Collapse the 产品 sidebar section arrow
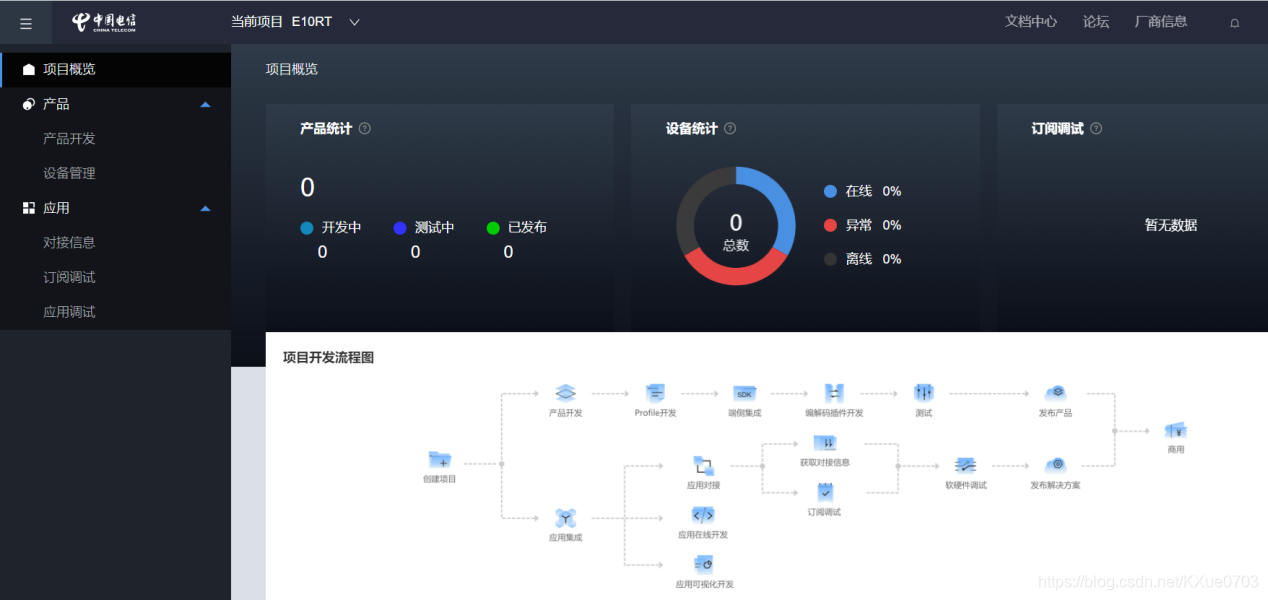Image resolution: width=1268 pixels, height=600 pixels. pyautogui.click(x=205, y=104)
